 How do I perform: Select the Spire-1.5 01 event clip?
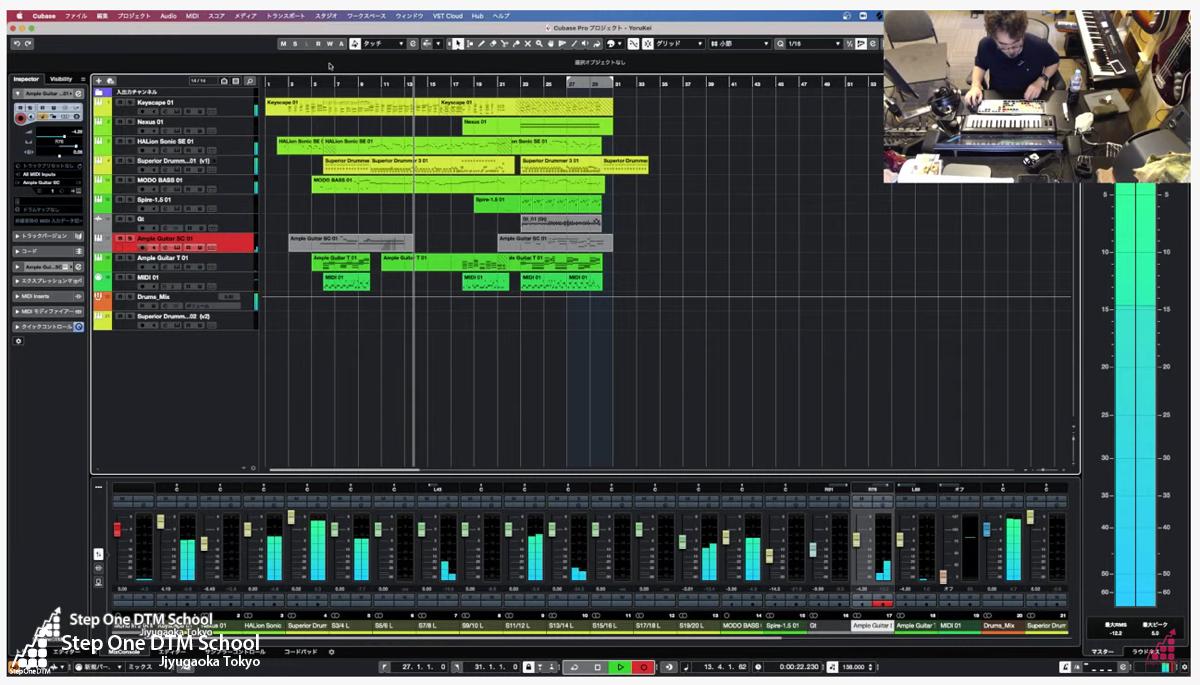tap(537, 204)
